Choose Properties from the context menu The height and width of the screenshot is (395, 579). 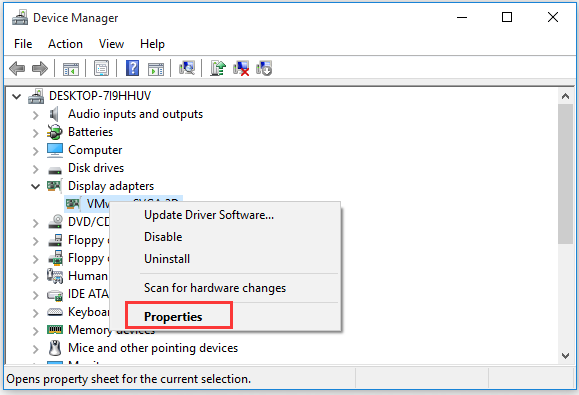pyautogui.click(x=226, y=317)
